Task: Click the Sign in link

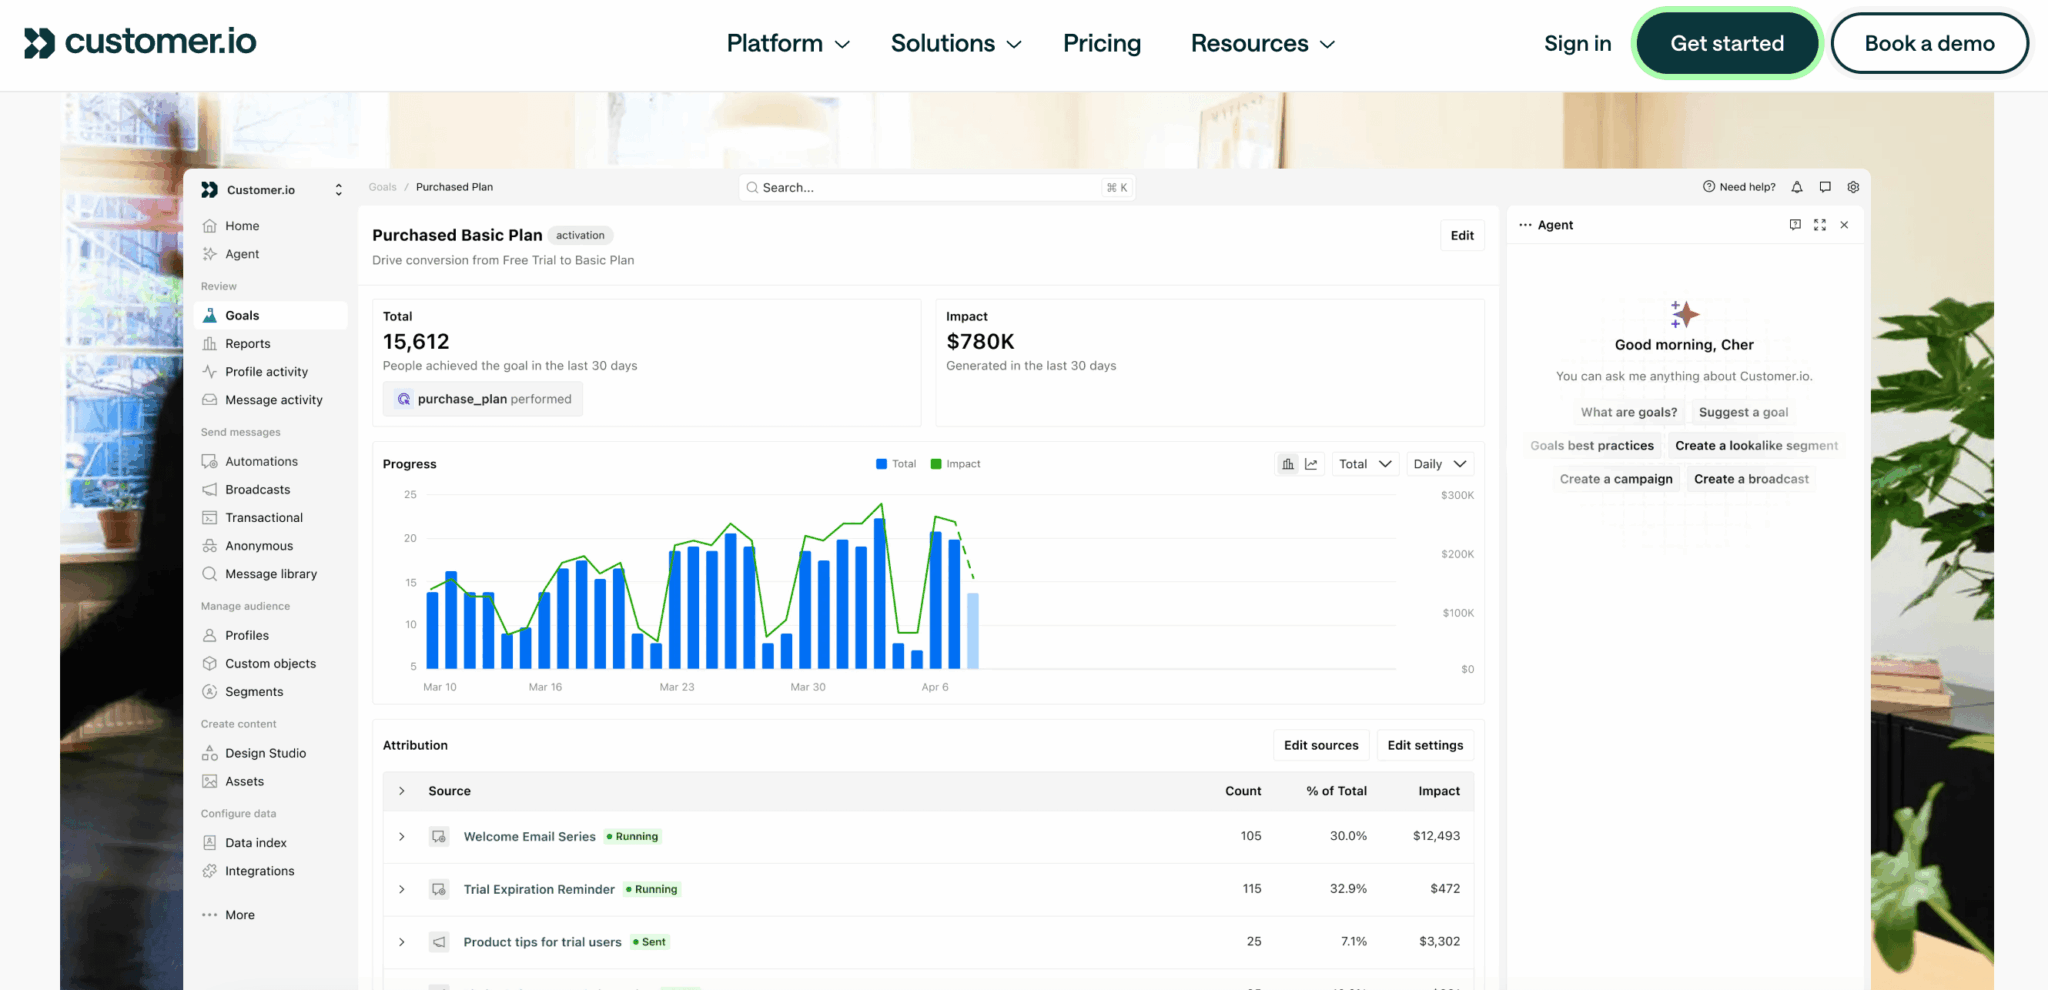Action: (1577, 43)
